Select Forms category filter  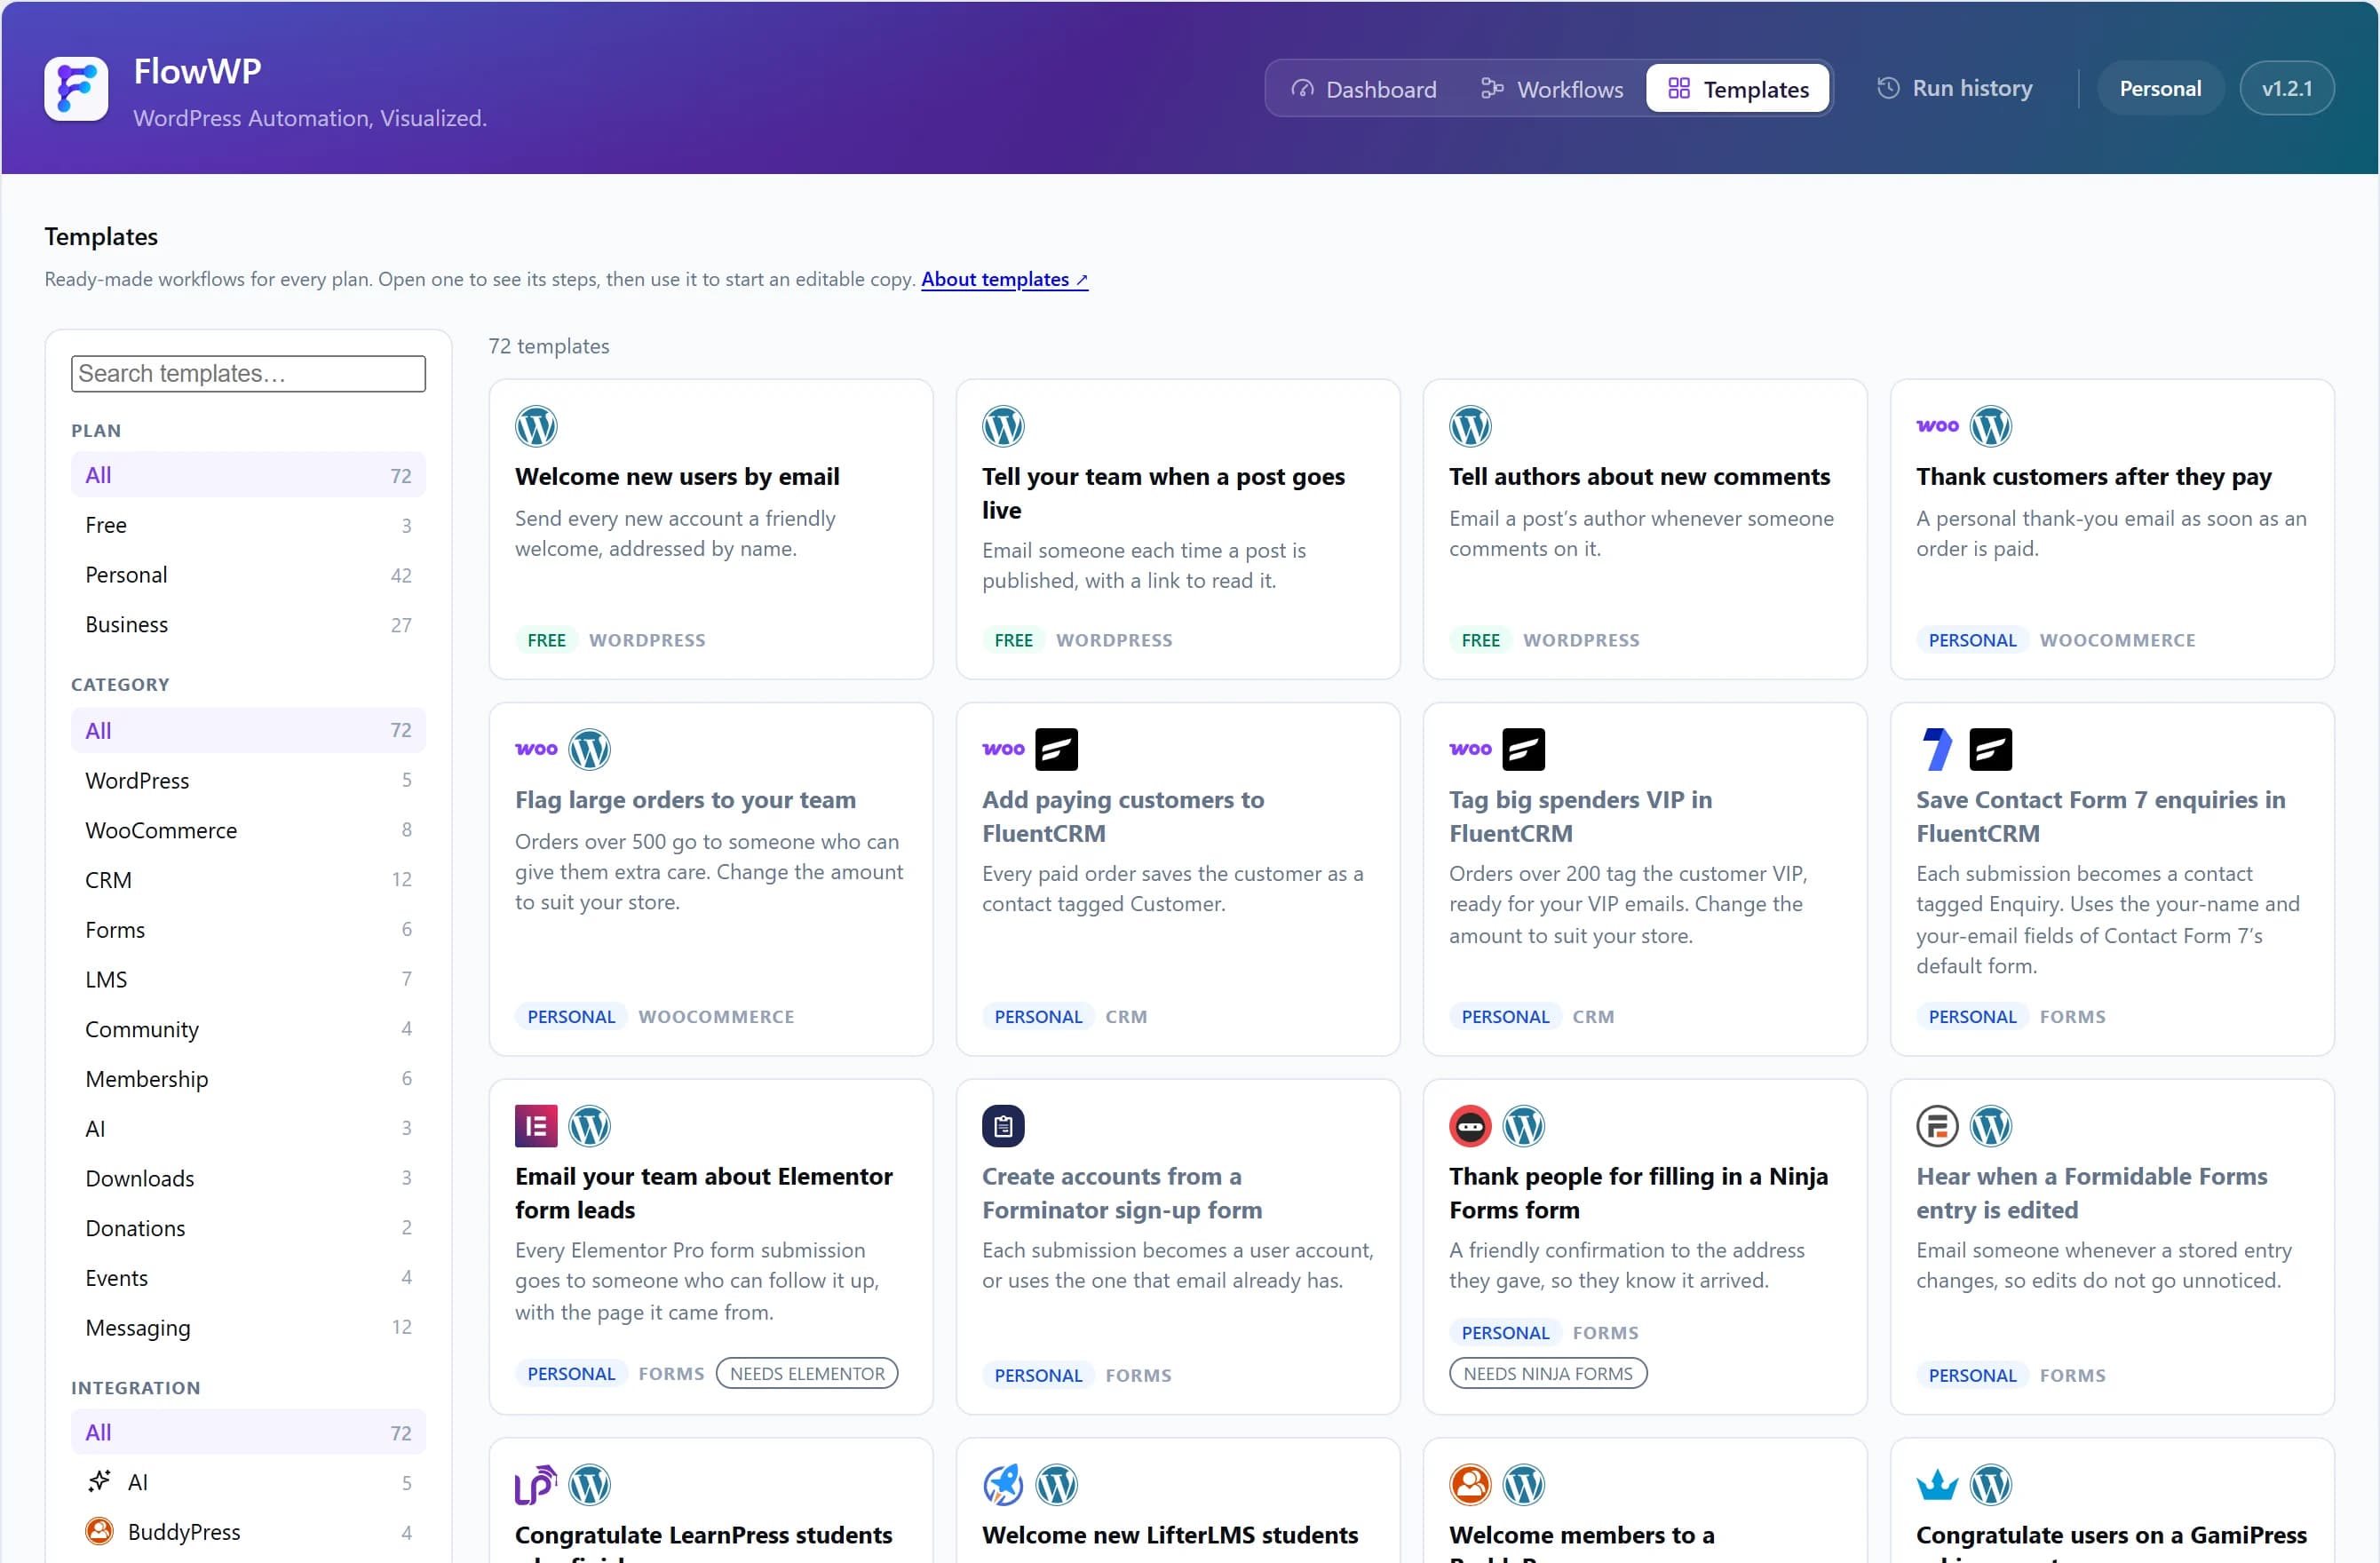248,929
